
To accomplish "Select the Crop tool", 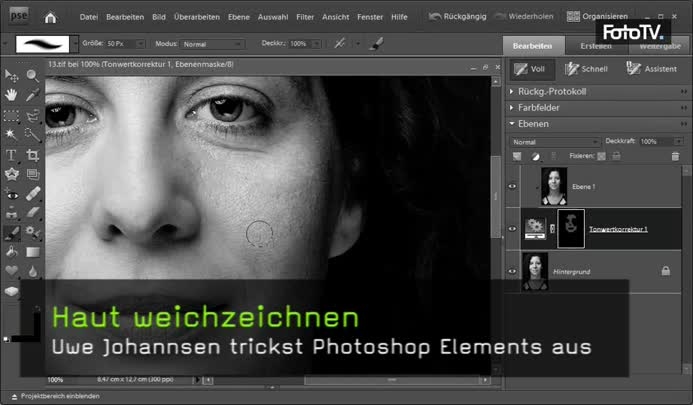I will tap(32, 155).
